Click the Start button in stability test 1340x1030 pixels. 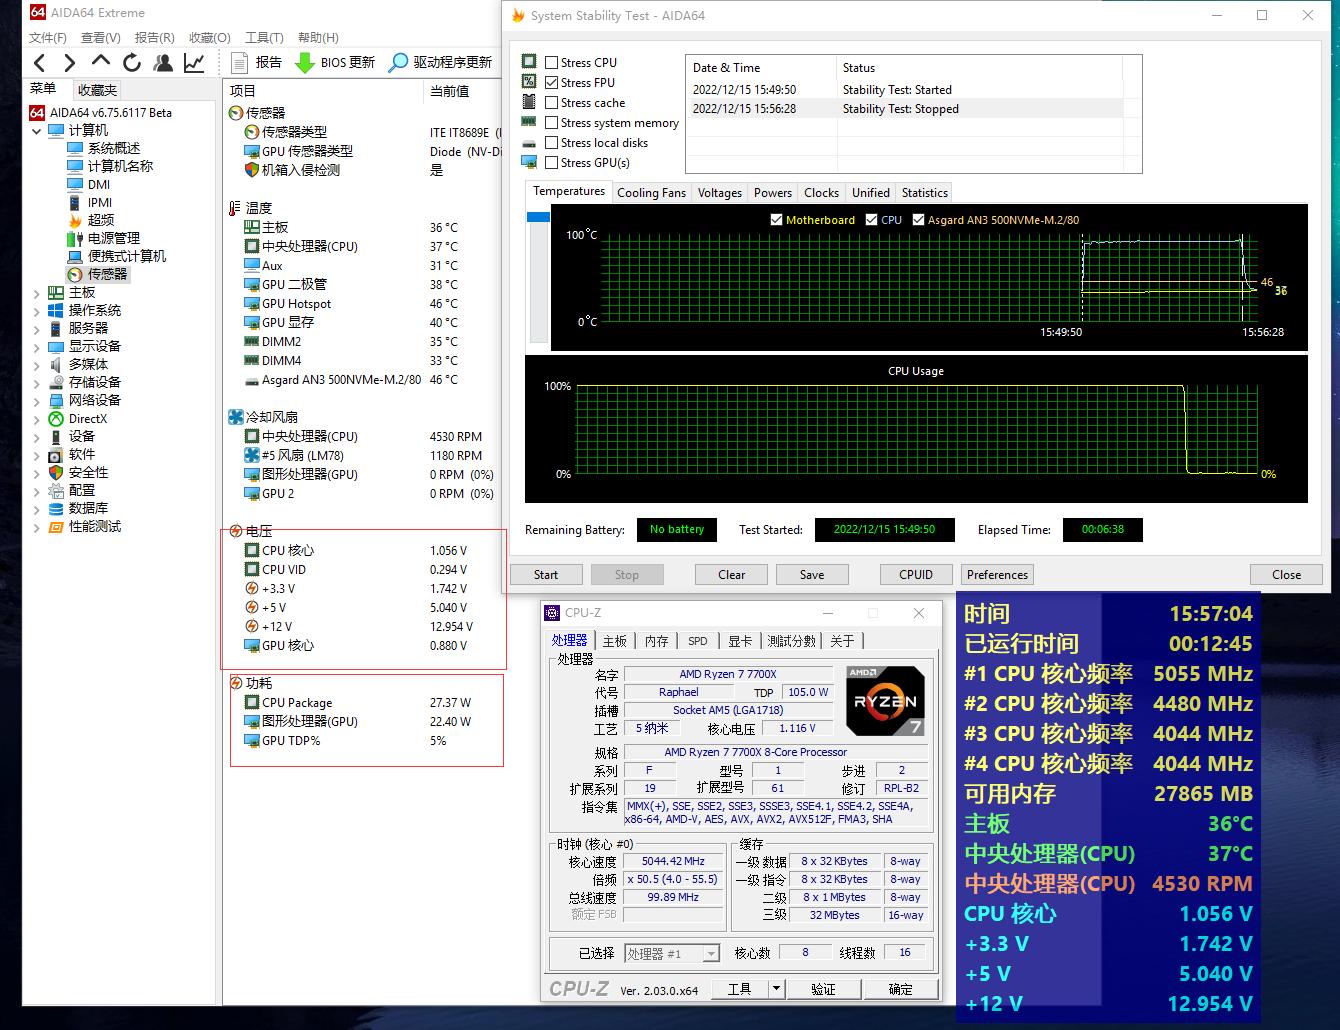(x=546, y=575)
